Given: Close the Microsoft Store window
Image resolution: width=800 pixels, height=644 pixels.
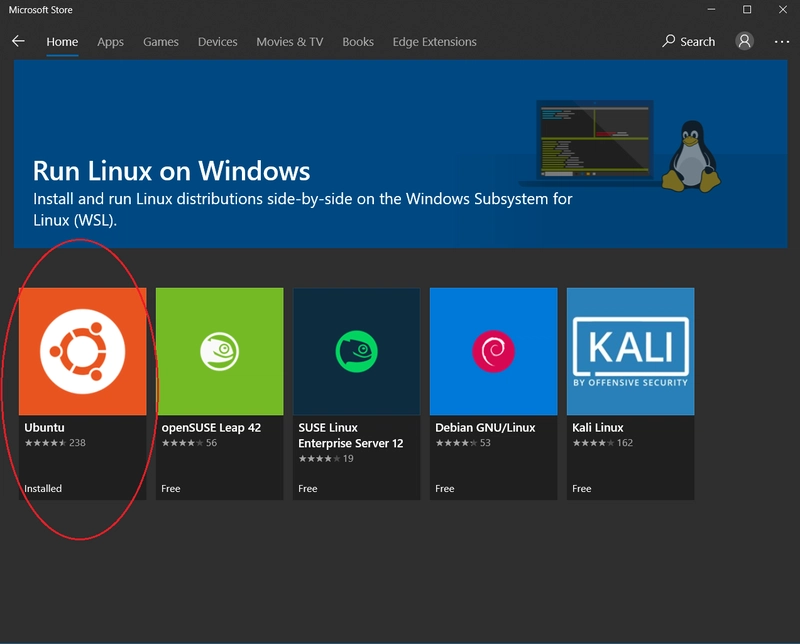Looking at the screenshot, I should coord(783,10).
